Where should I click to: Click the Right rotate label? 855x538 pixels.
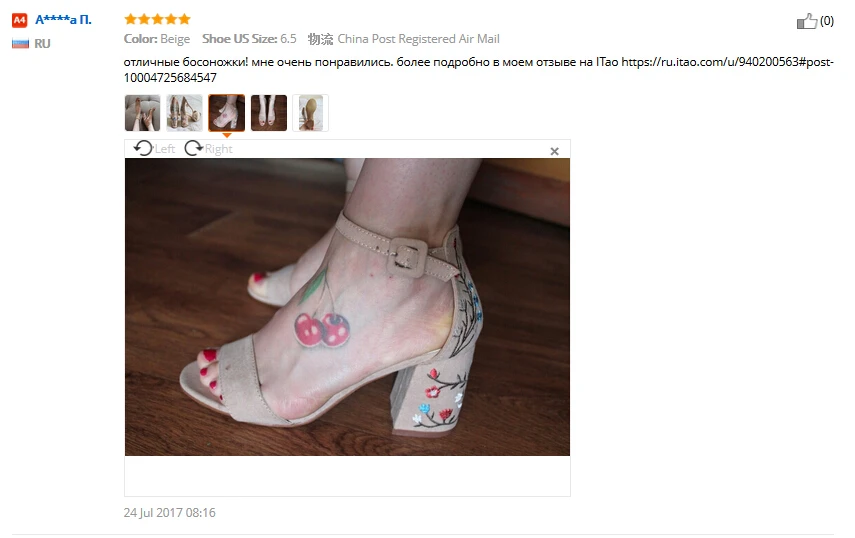(219, 149)
